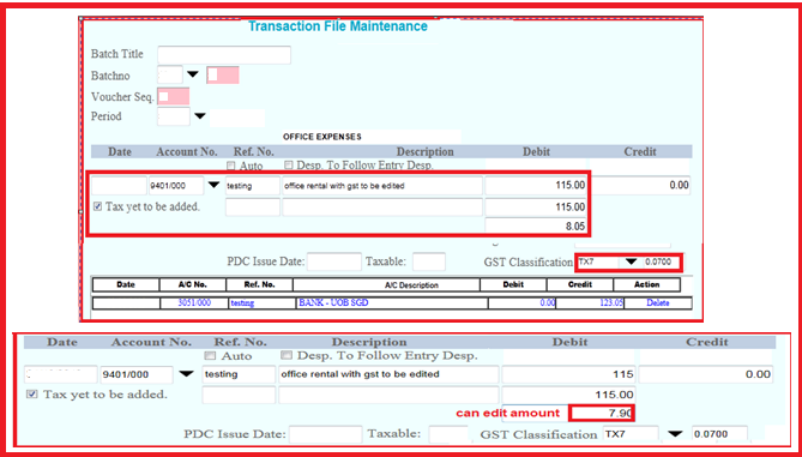Toggle 'Tax yet to be added' in lower form
805x460 pixels.
pos(32,394)
